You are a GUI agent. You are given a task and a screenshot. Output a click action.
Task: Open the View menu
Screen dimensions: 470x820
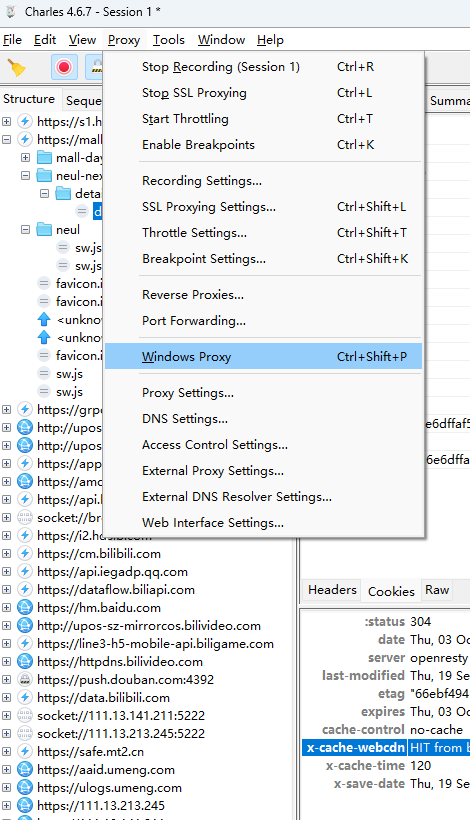pyautogui.click(x=82, y=40)
